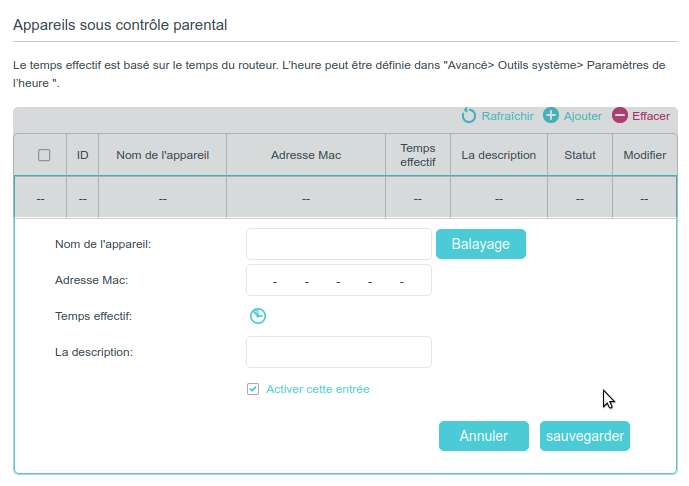Viewport: 689px width, 486px height.
Task: Click the Modifier column header
Action: click(645, 155)
